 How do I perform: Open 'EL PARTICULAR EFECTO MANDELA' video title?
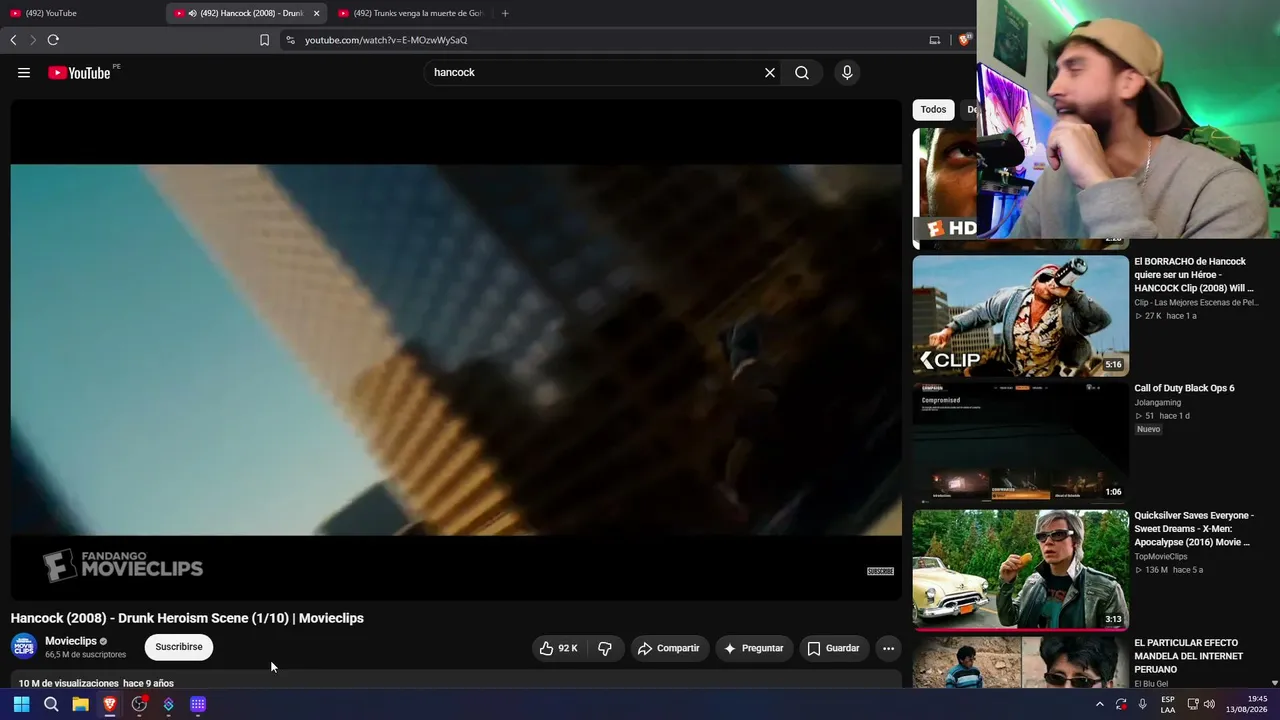[1189, 656]
